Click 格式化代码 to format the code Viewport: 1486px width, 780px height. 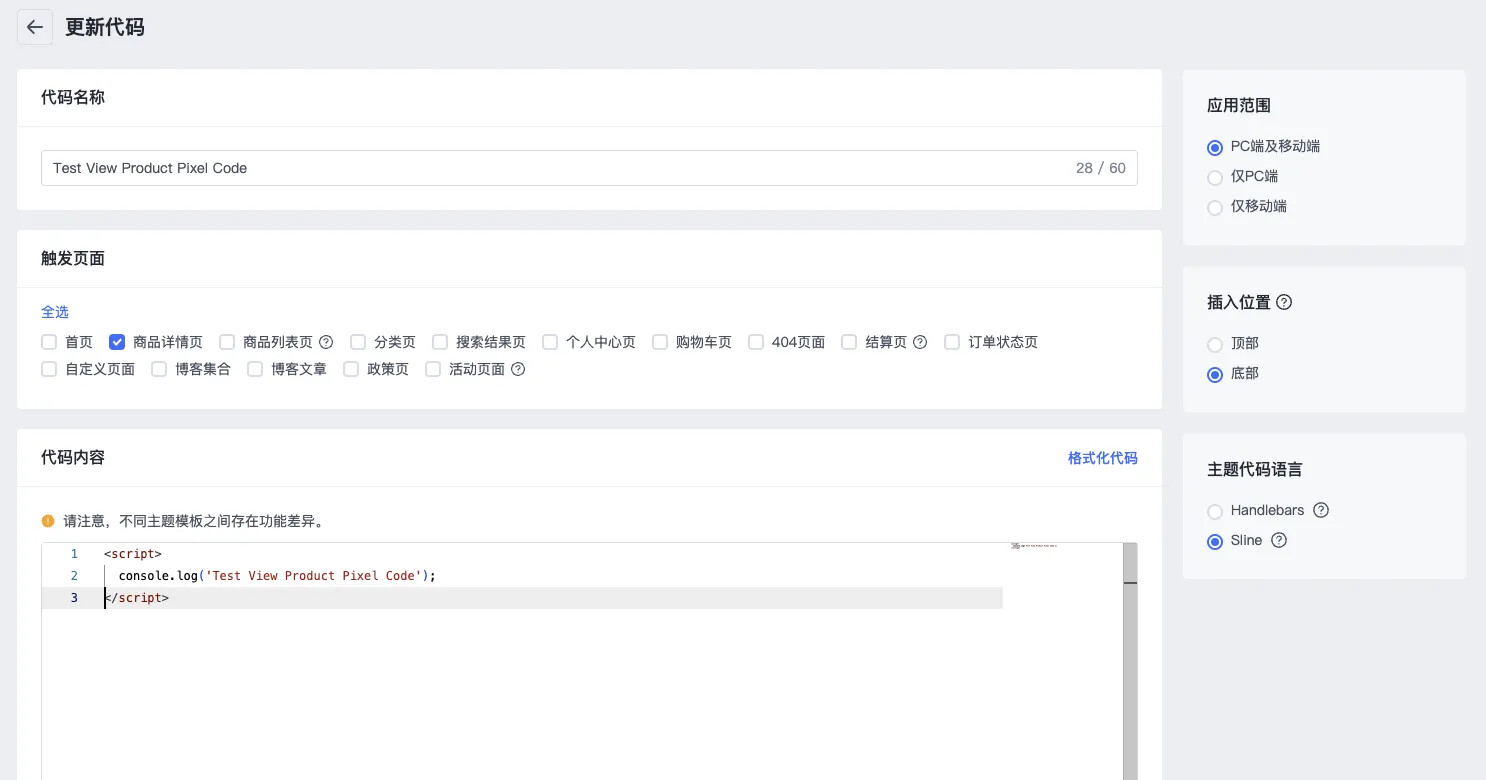(x=1102, y=458)
